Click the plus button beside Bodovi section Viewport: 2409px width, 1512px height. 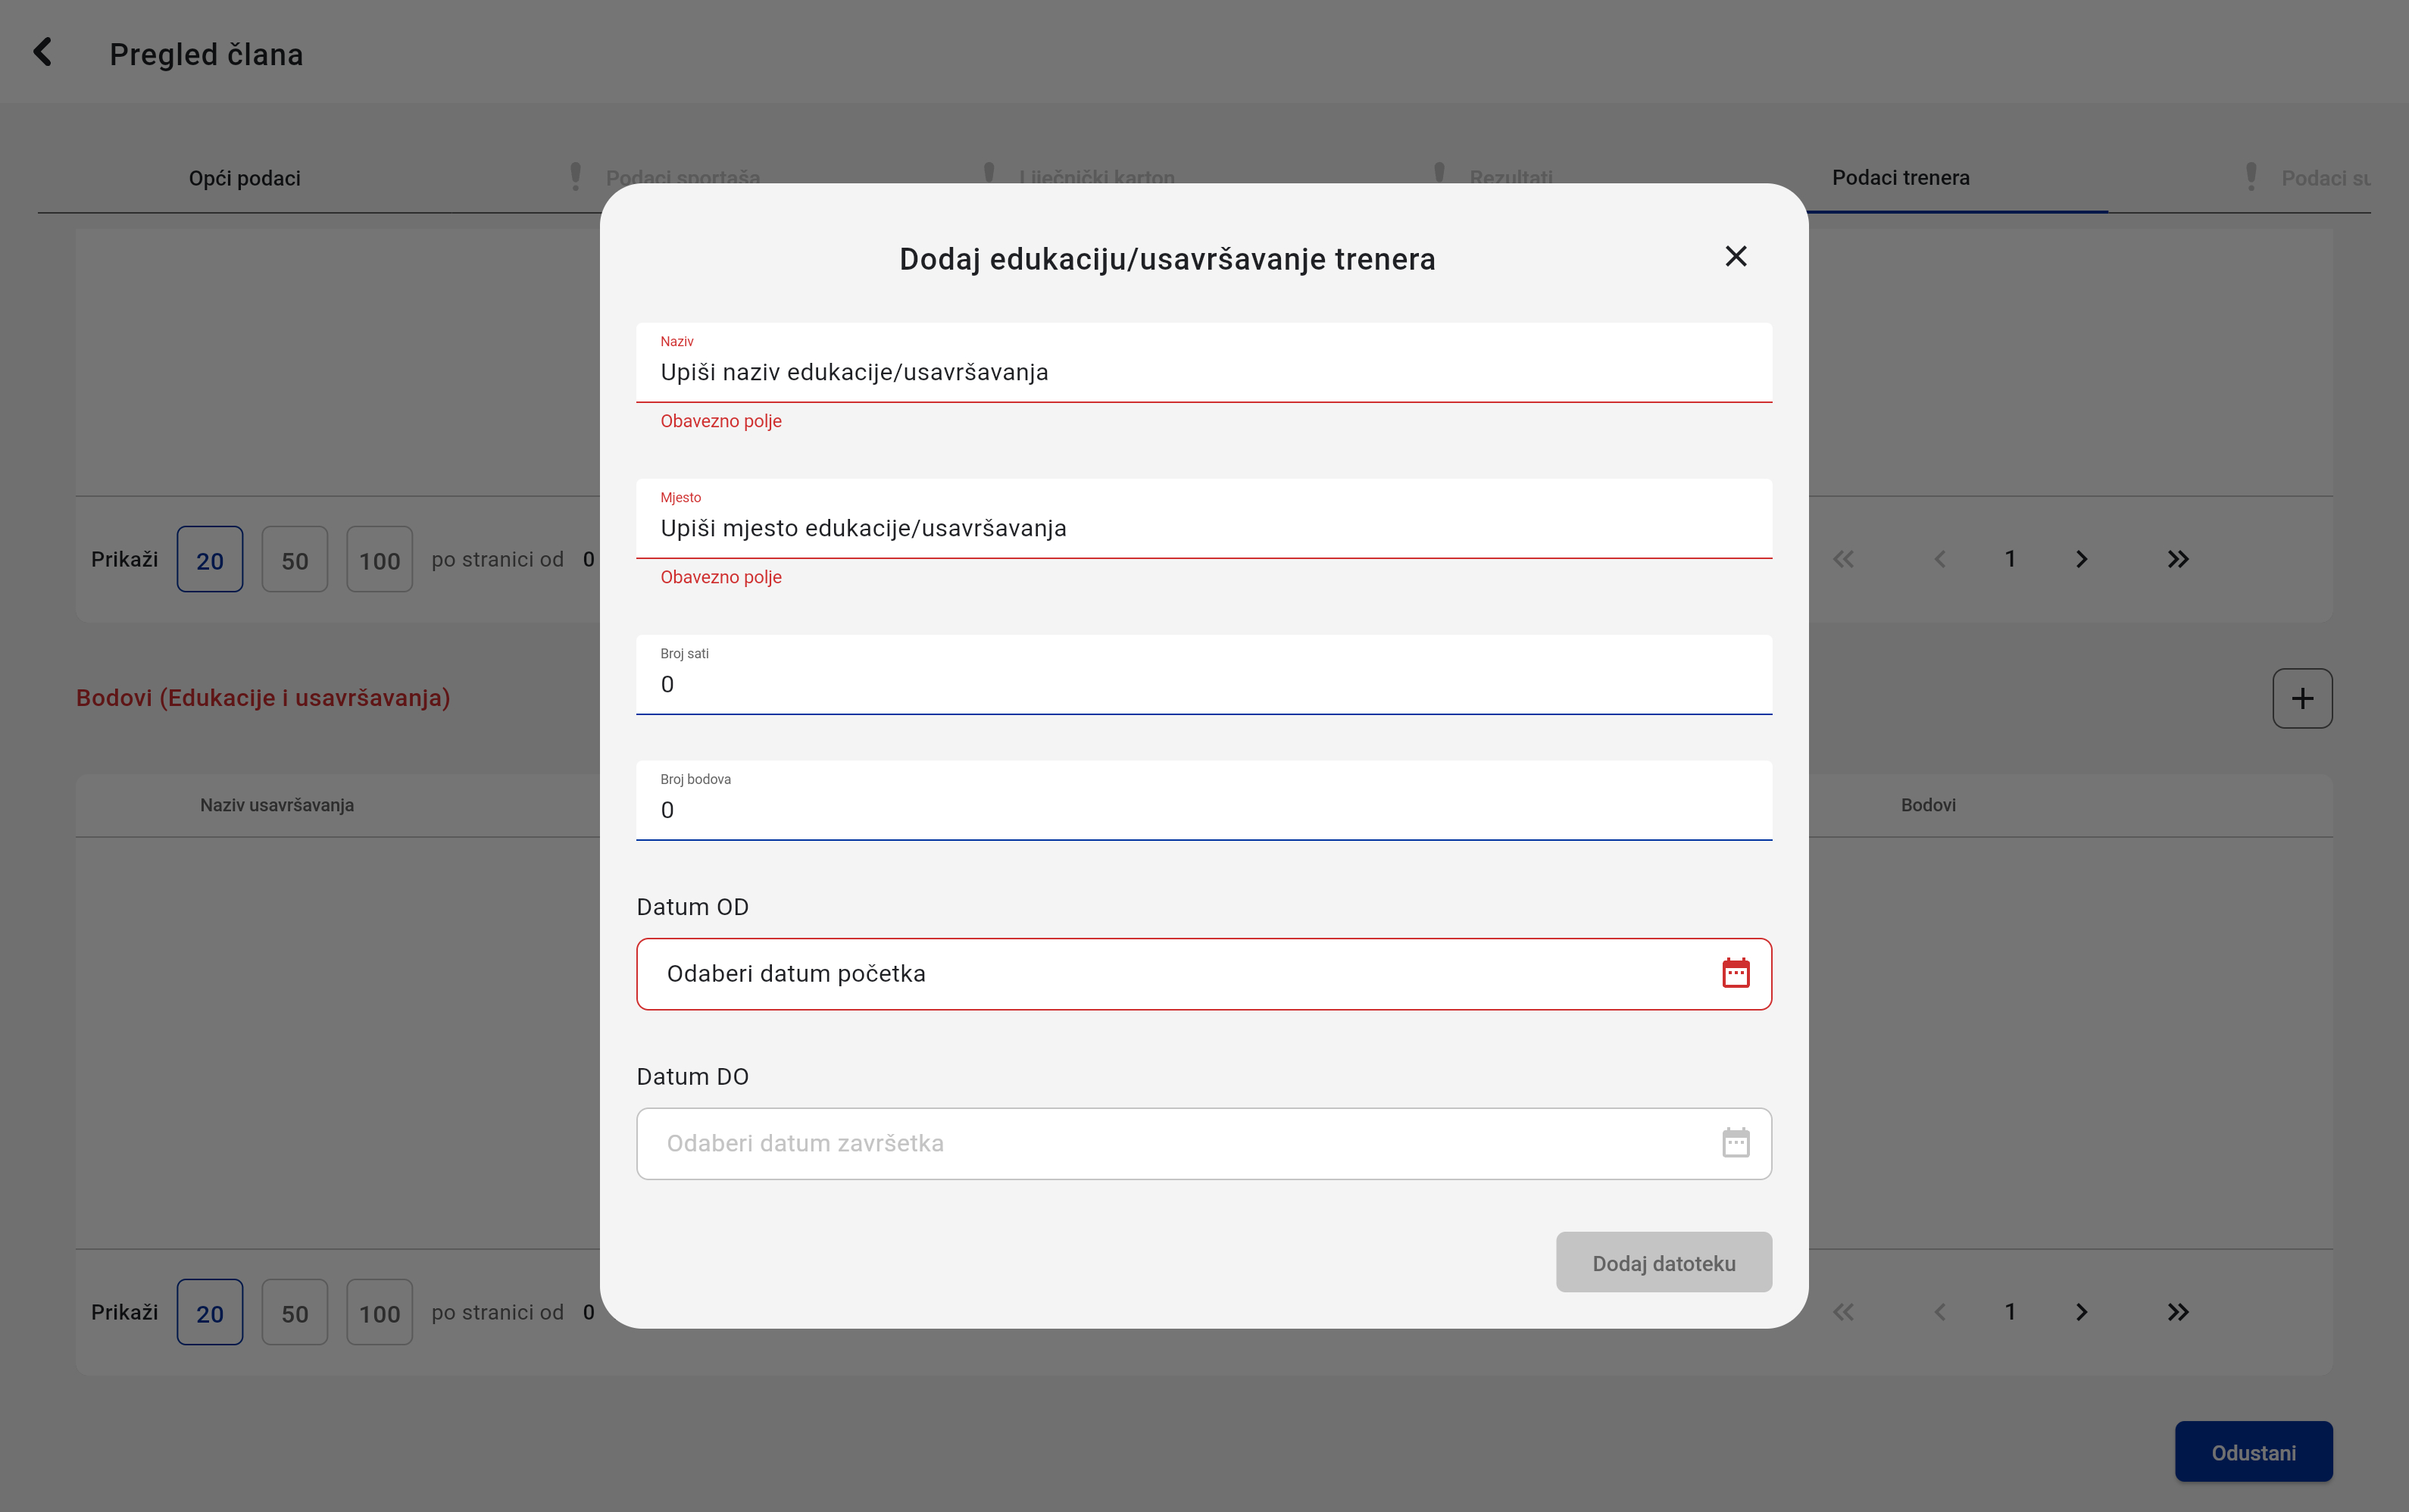[x=2301, y=698]
